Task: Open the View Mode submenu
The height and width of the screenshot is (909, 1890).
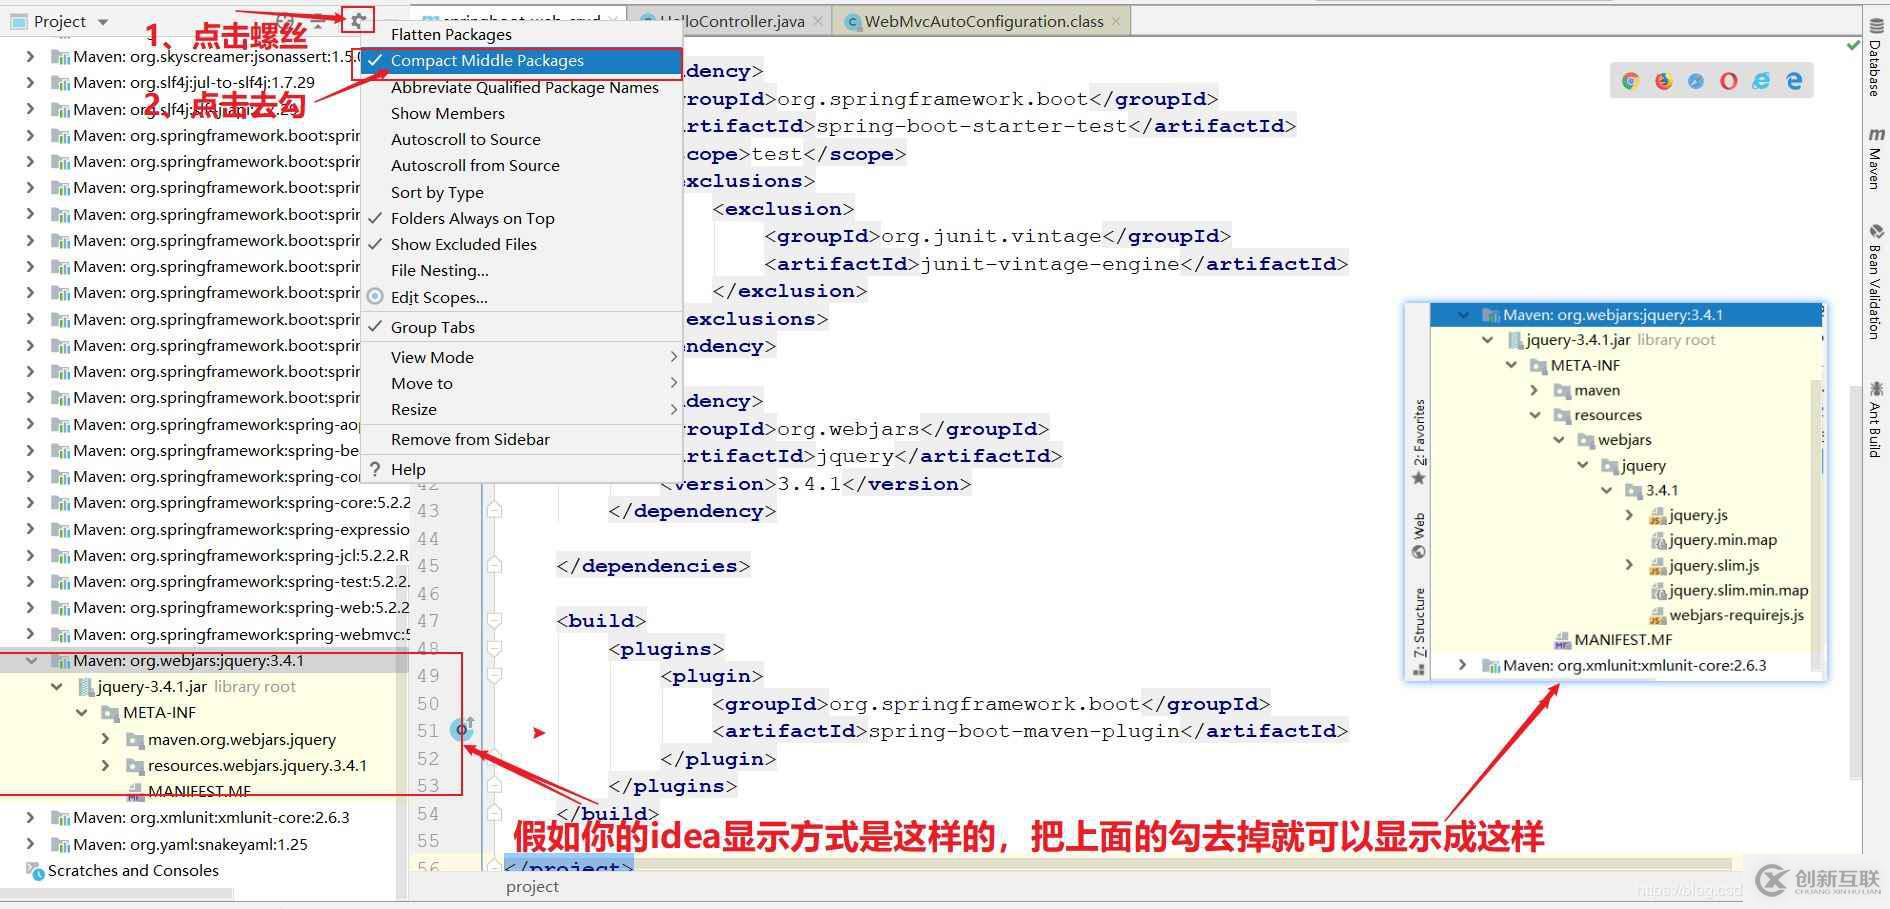Action: [x=521, y=357]
